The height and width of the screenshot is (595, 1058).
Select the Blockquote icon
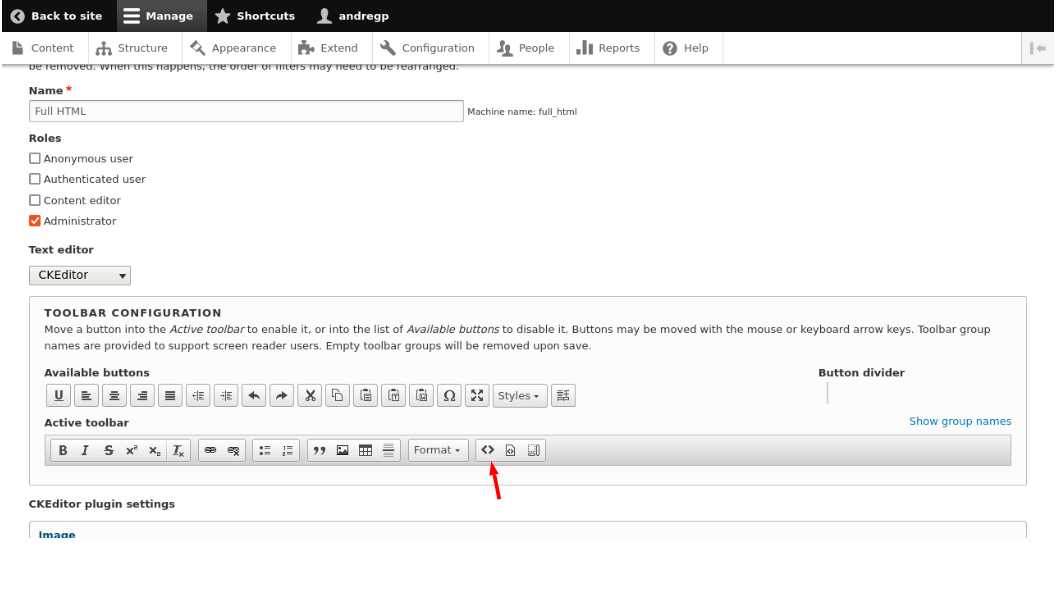click(320, 450)
